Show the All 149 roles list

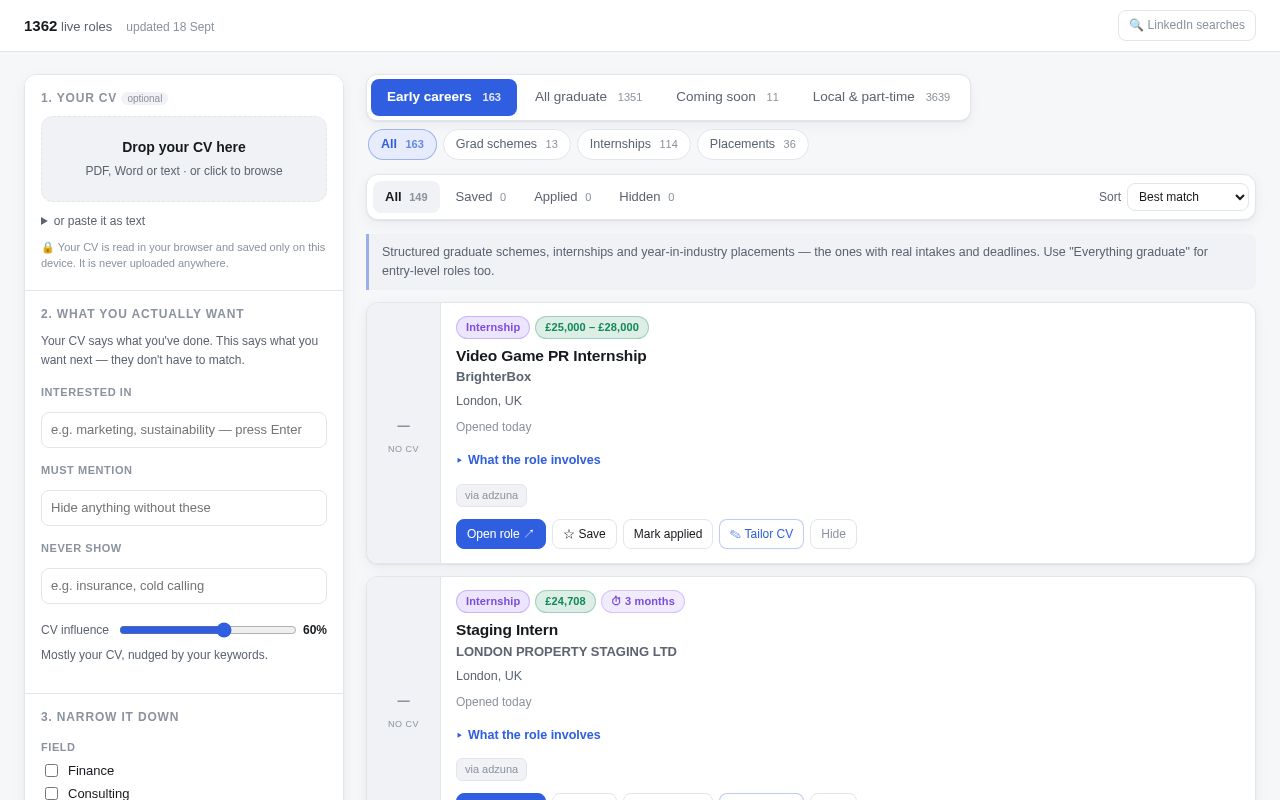pyautogui.click(x=406, y=197)
